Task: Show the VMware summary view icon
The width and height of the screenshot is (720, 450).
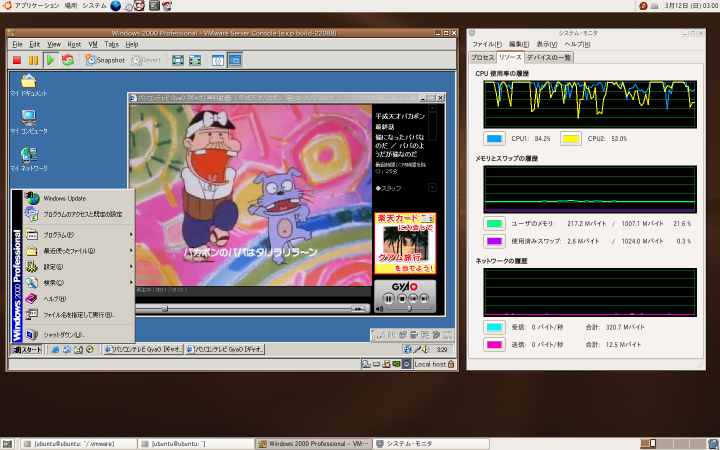Action: 218,60
